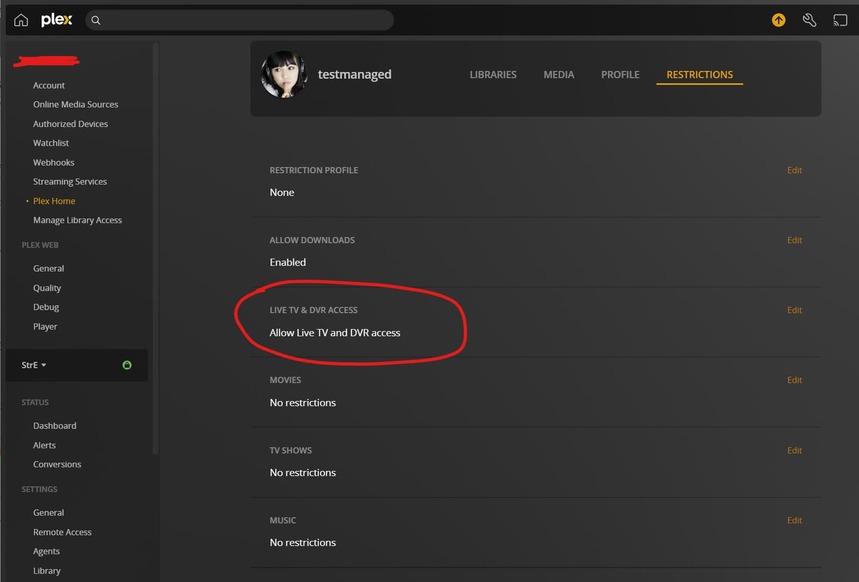Switch to the Libraries tab
The width and height of the screenshot is (859, 582).
[x=493, y=75]
